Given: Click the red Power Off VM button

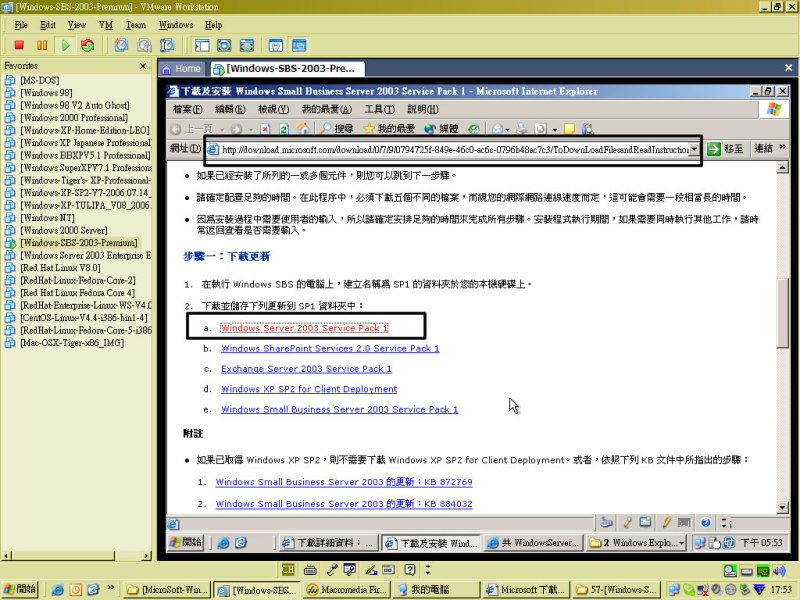Looking at the screenshot, I should (19, 45).
